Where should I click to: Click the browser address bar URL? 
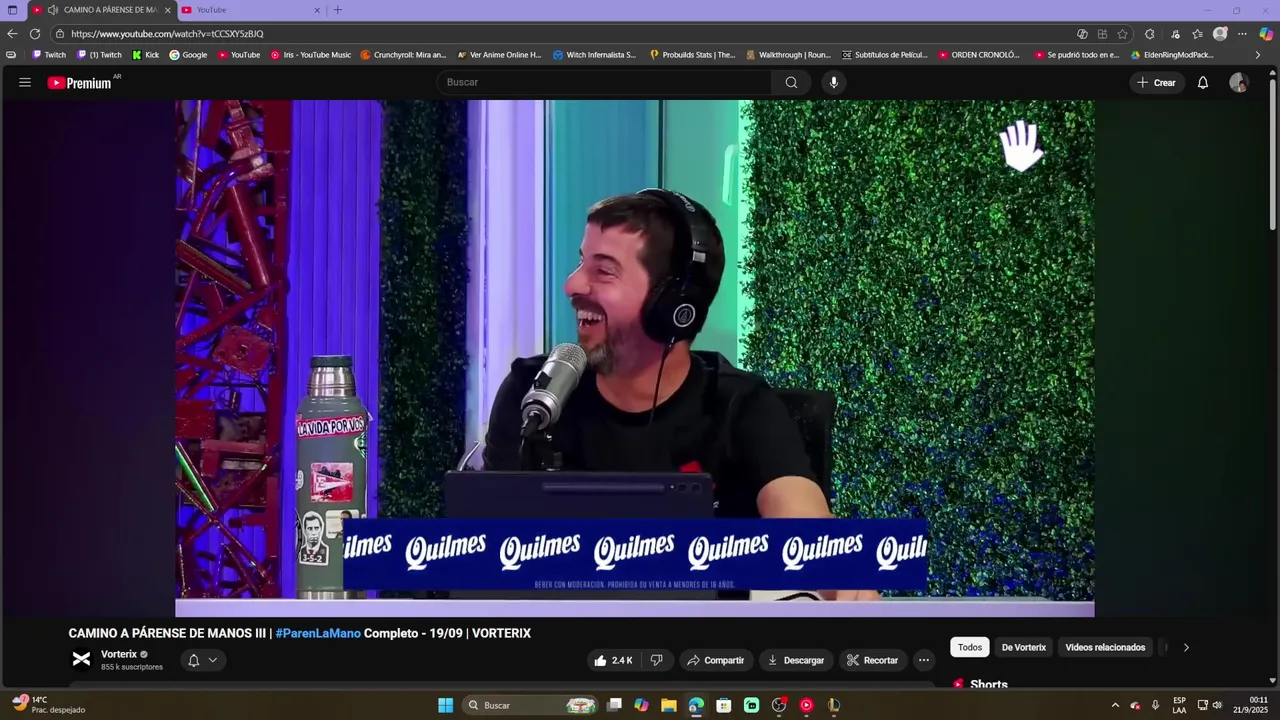tap(167, 34)
